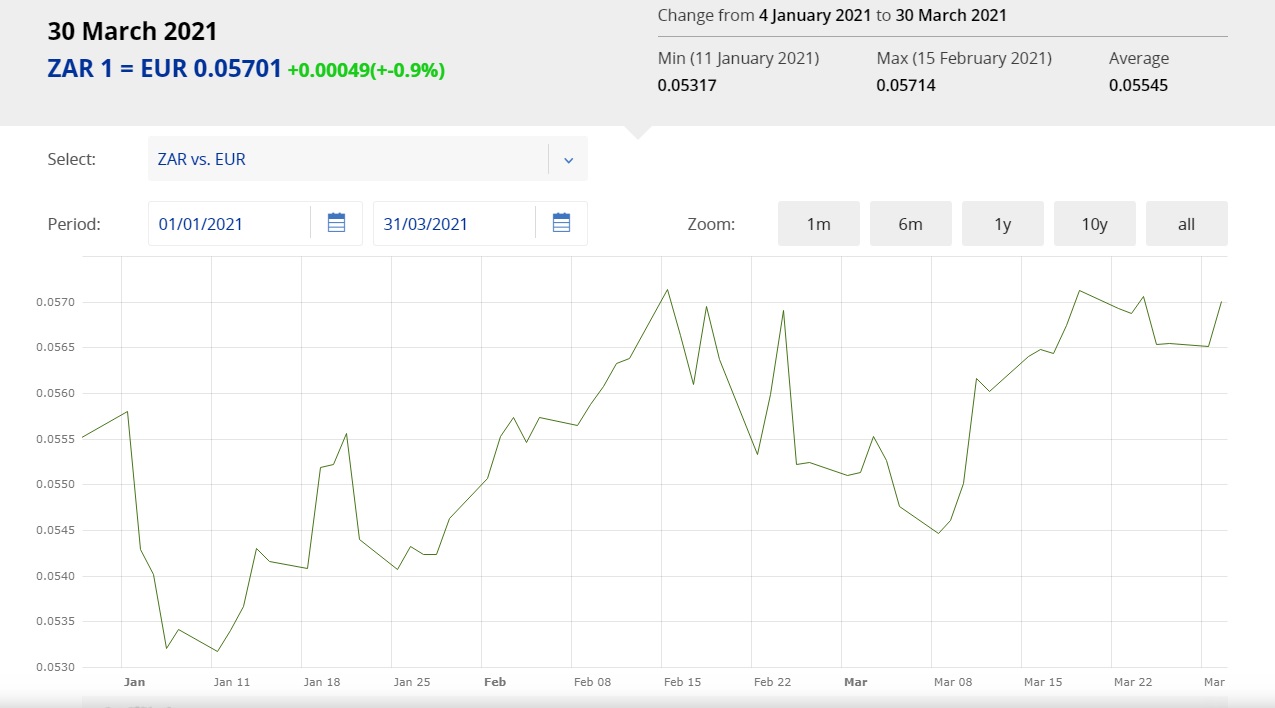The image size is (1275, 708).
Task: Click the Average value 0.05545
Action: pyautogui.click(x=1138, y=85)
